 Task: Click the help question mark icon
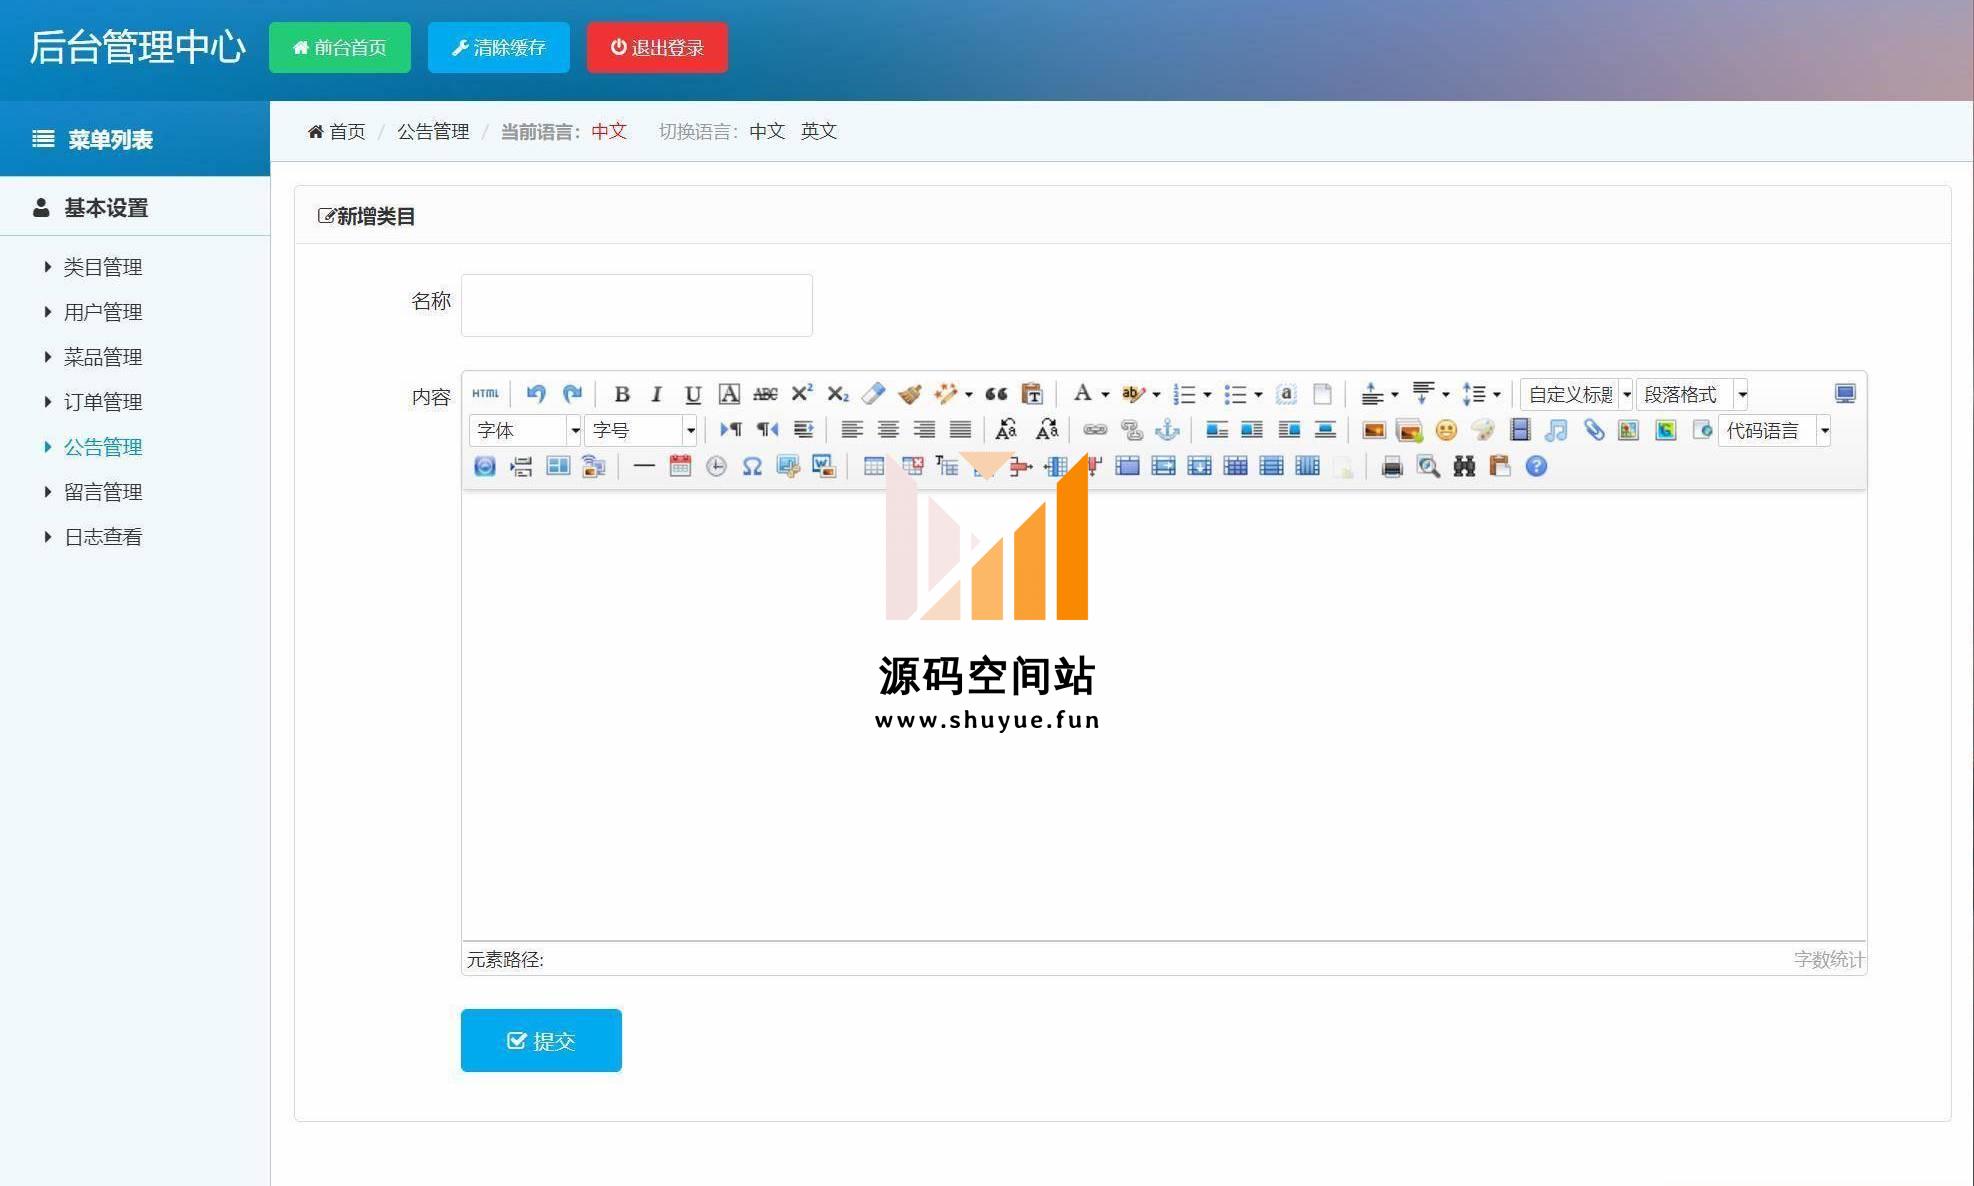(x=1536, y=466)
